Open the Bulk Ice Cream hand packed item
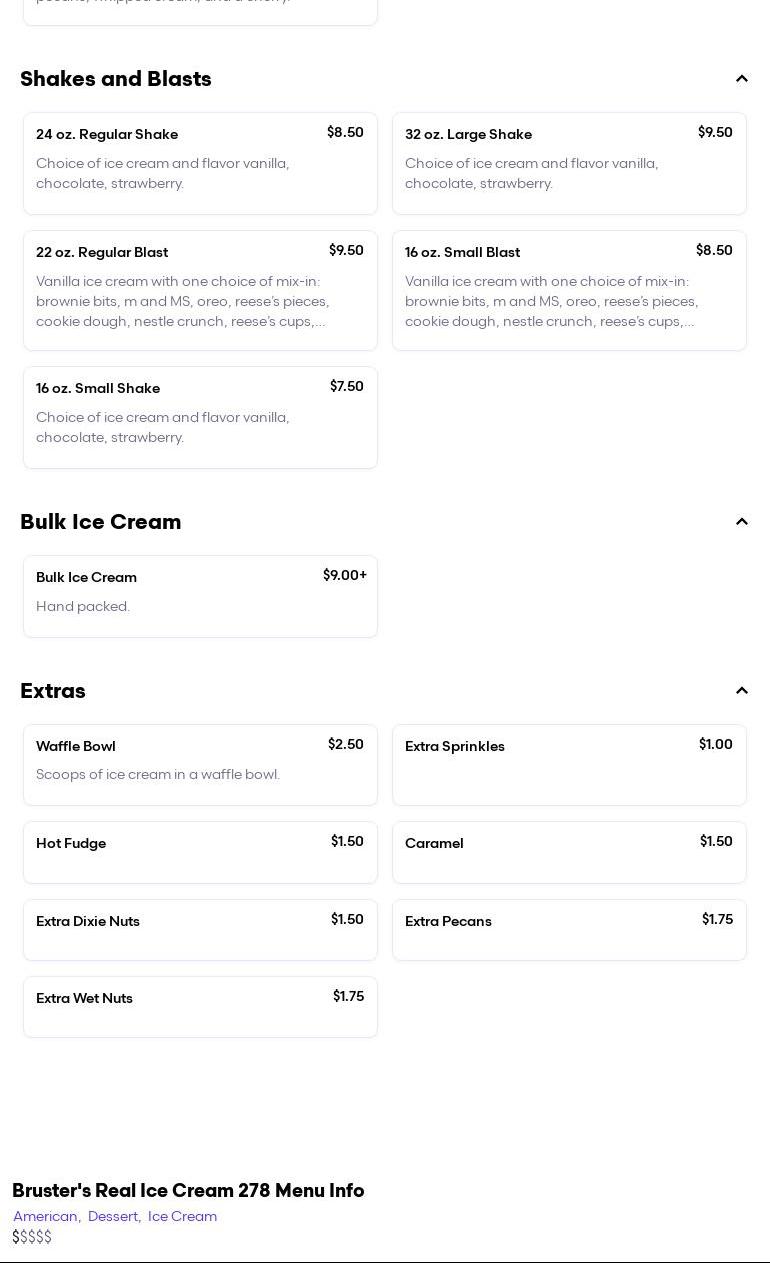 (200, 596)
